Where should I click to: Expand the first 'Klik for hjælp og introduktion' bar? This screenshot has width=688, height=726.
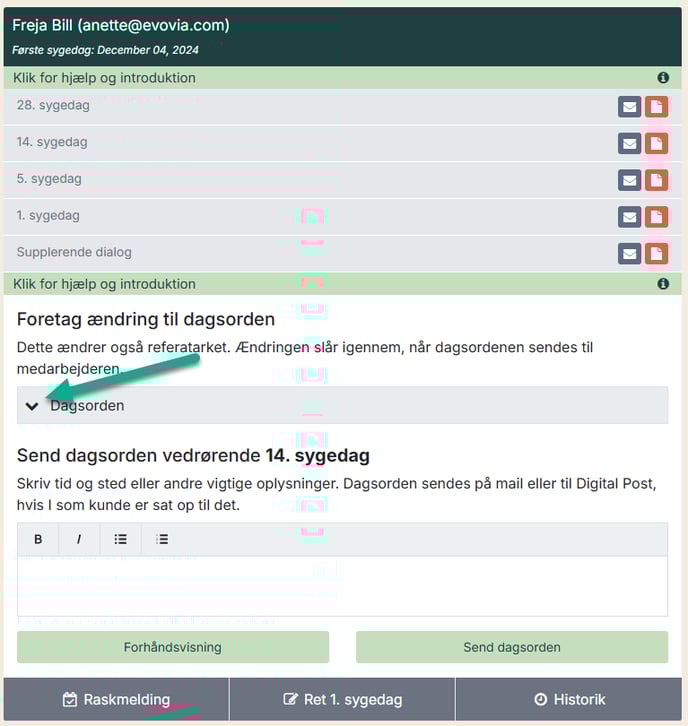(x=105, y=78)
